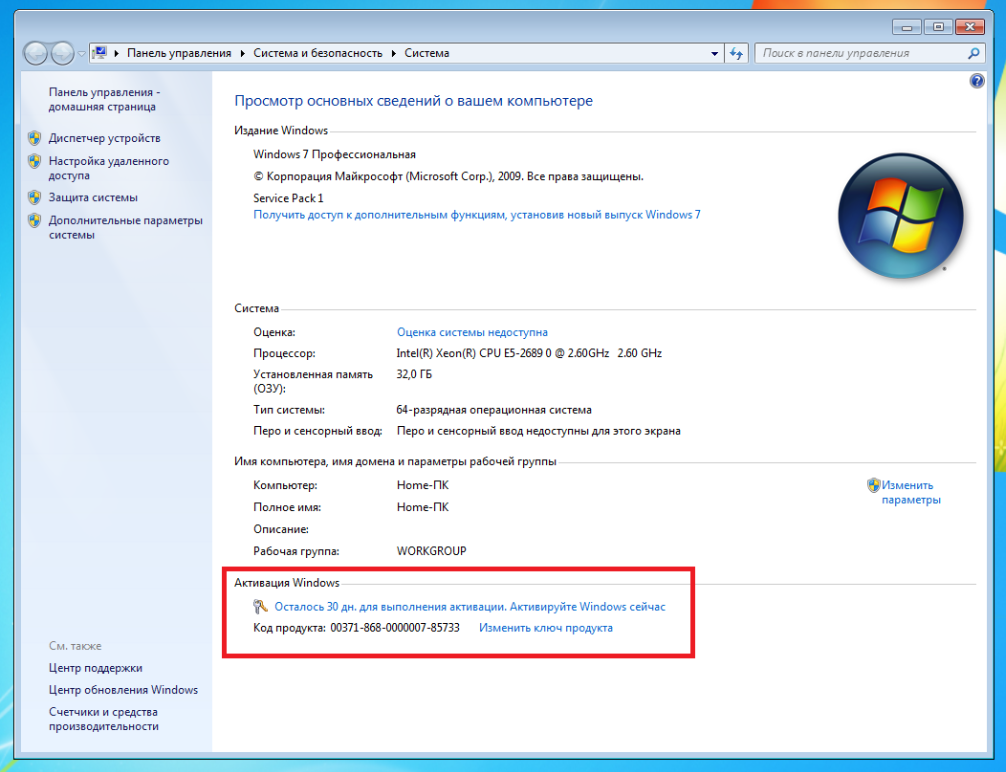Open the Изменить ключ продукта link
The image size is (1006, 772).
545,628
